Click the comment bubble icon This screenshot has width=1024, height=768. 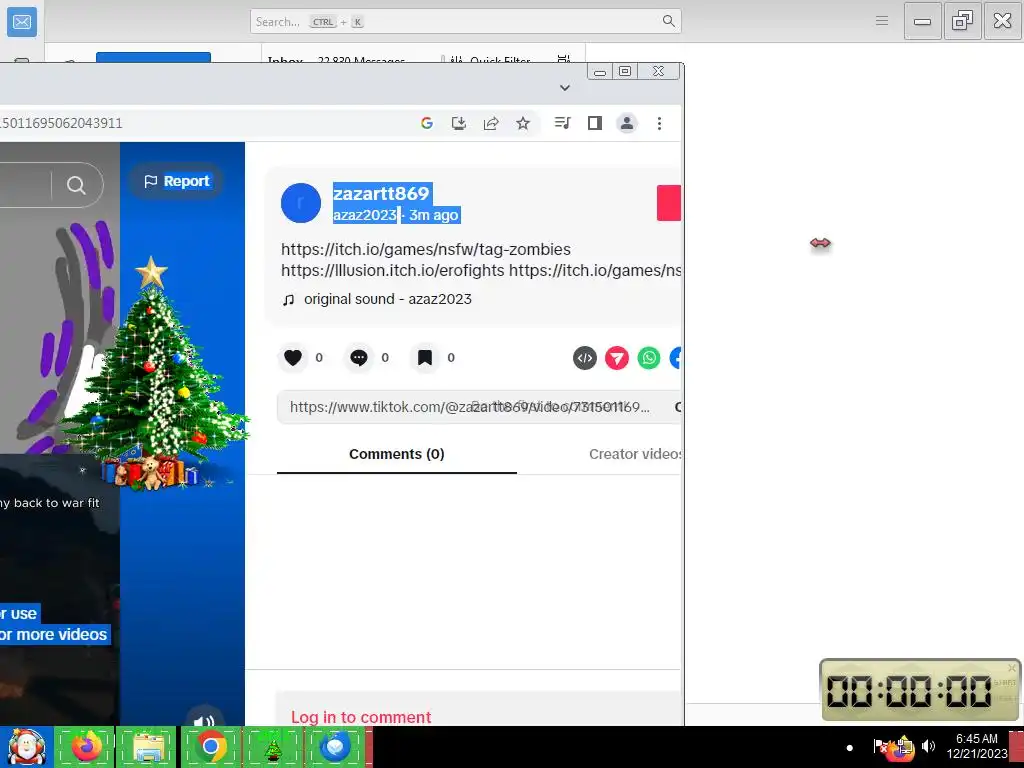[x=359, y=357]
